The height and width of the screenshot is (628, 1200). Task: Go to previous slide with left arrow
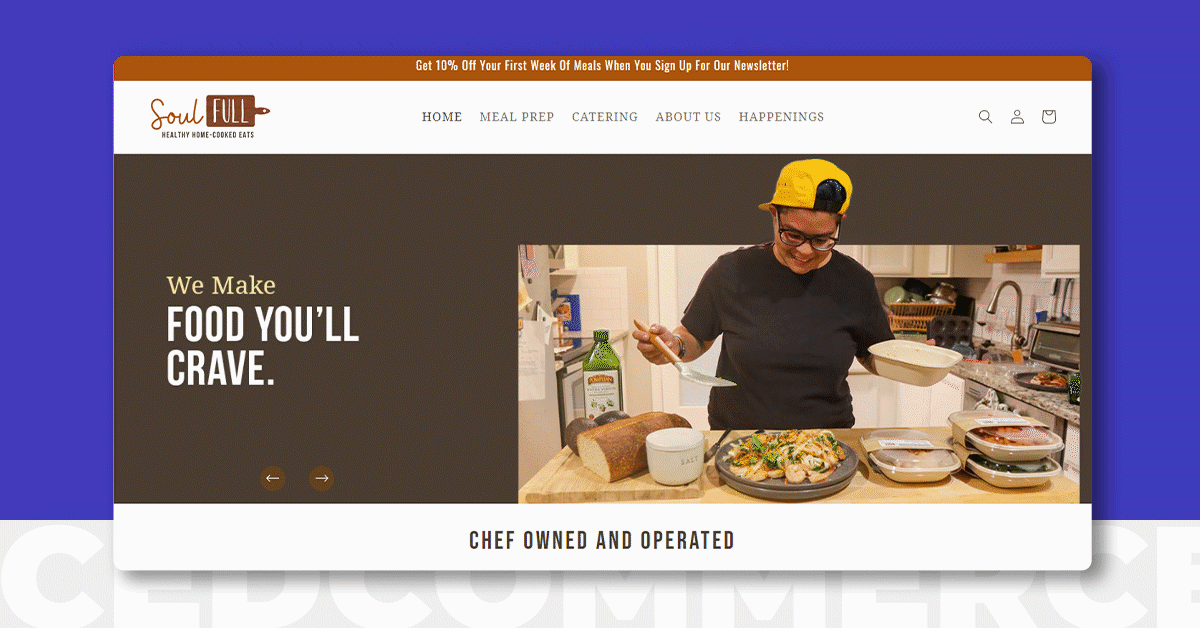pyautogui.click(x=272, y=478)
